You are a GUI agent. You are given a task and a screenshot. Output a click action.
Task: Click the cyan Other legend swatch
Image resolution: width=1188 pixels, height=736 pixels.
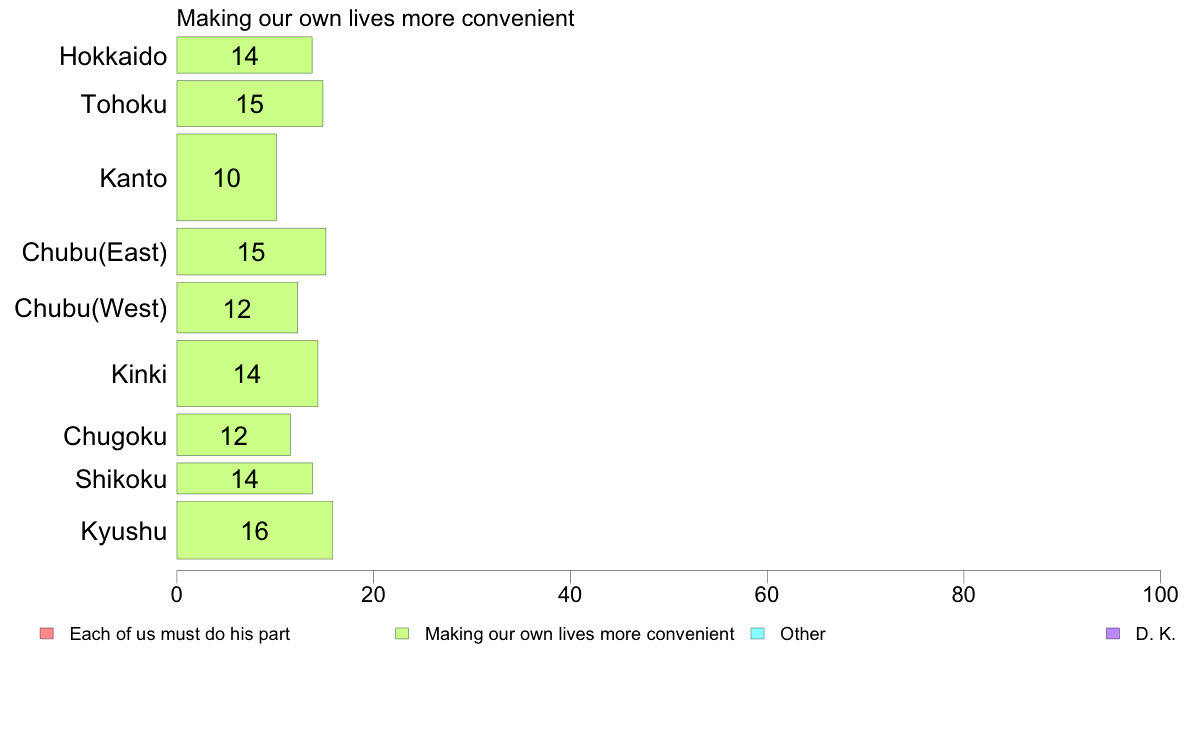click(757, 634)
